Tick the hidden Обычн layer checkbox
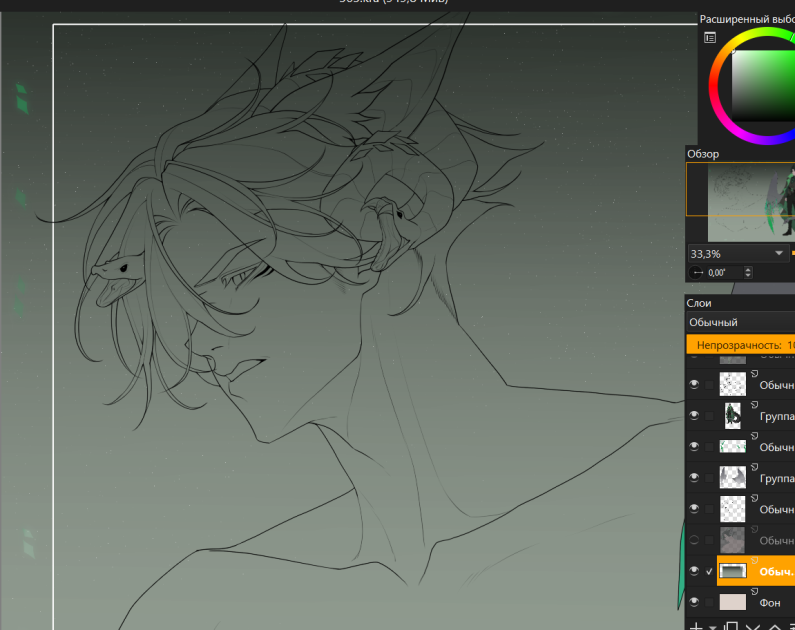Image resolution: width=795 pixels, height=630 pixels. coord(709,540)
